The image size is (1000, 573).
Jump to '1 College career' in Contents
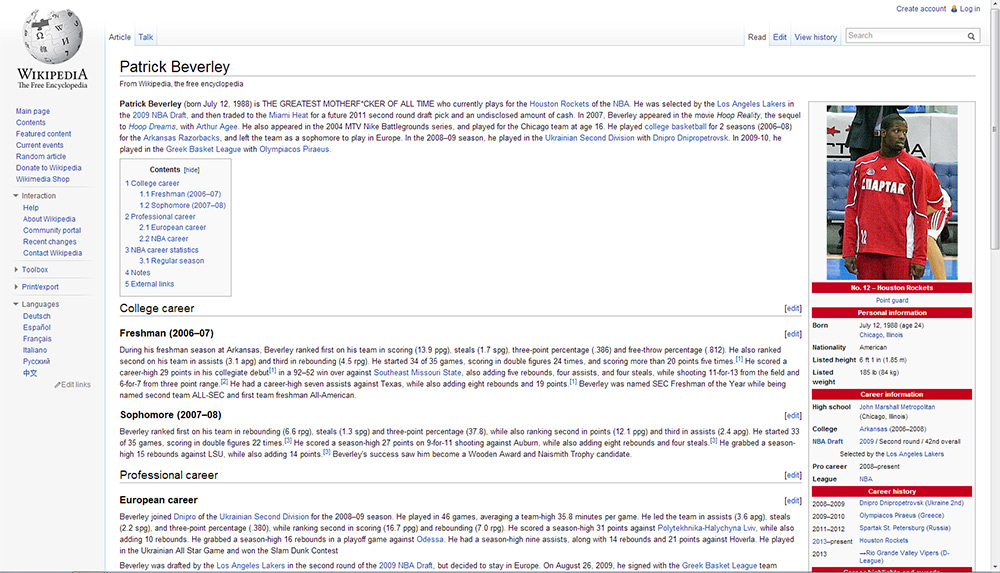point(152,183)
